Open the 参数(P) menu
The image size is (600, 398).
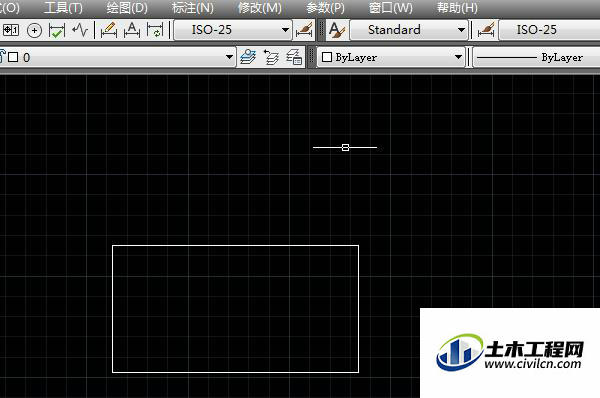325,8
